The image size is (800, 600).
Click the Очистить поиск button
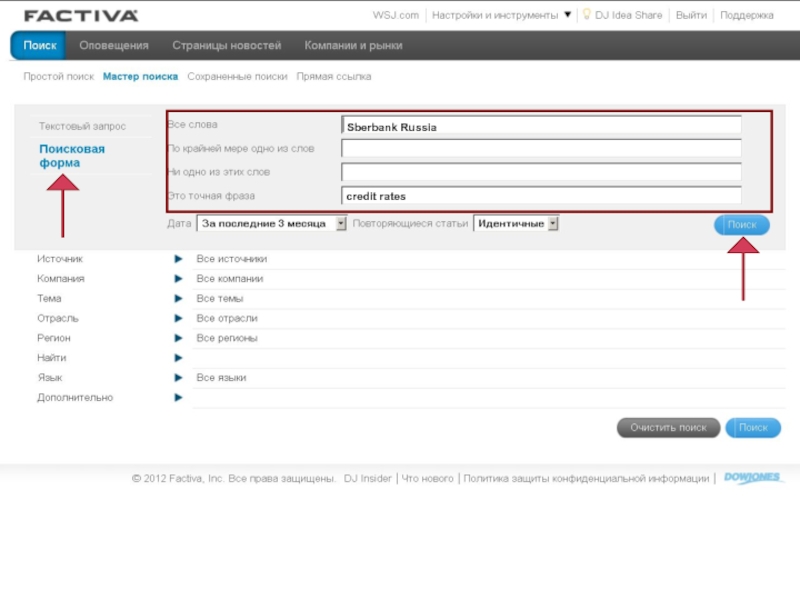point(668,428)
